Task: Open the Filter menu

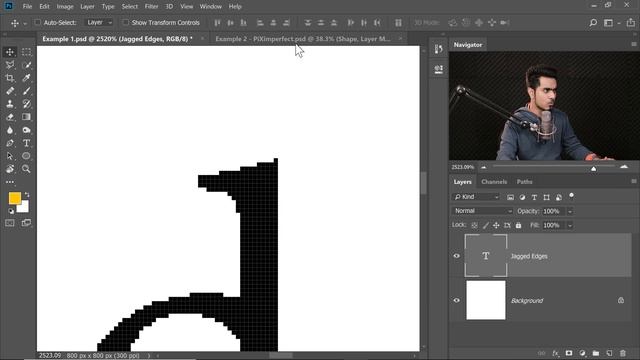Action: coord(151,7)
